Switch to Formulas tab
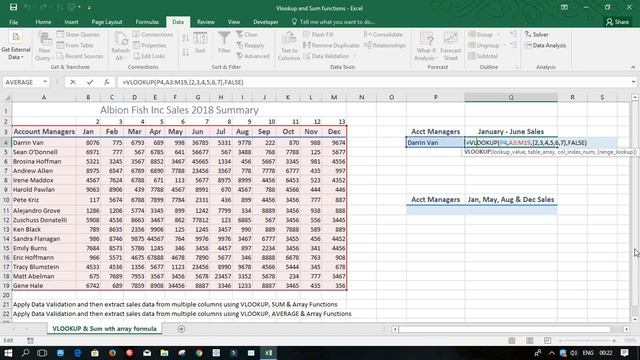 (147, 22)
